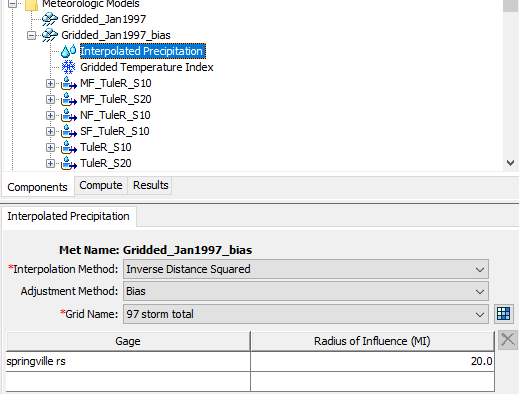The height and width of the screenshot is (394, 519).
Task: Click the Meteorologic Models folder label
Action: 91,4
